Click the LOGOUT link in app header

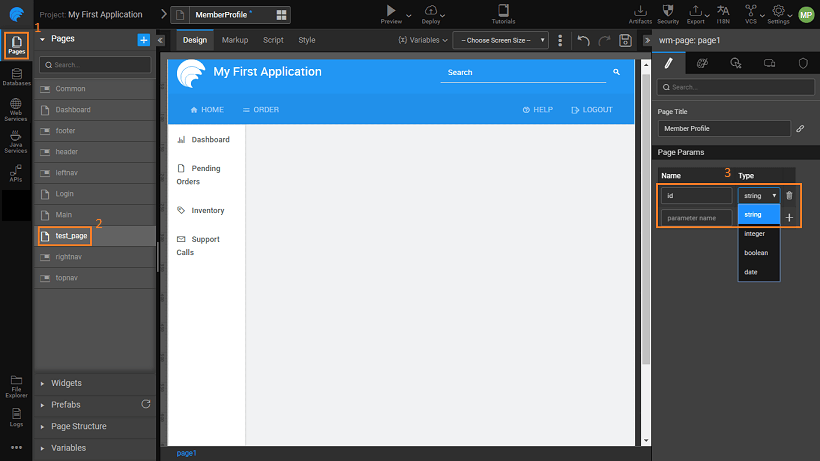[591, 109]
